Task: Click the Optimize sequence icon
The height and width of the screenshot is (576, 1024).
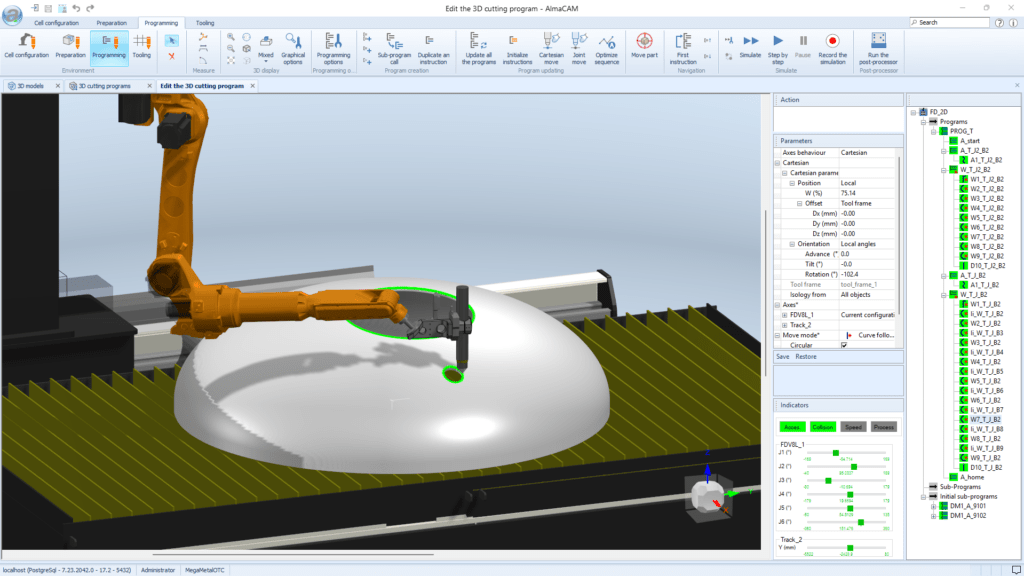Action: [x=607, y=45]
